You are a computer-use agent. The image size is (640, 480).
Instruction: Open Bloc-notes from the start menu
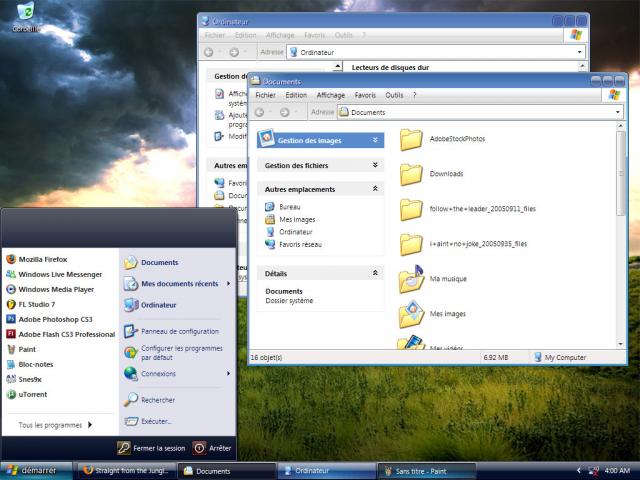pyautogui.click(x=30, y=364)
